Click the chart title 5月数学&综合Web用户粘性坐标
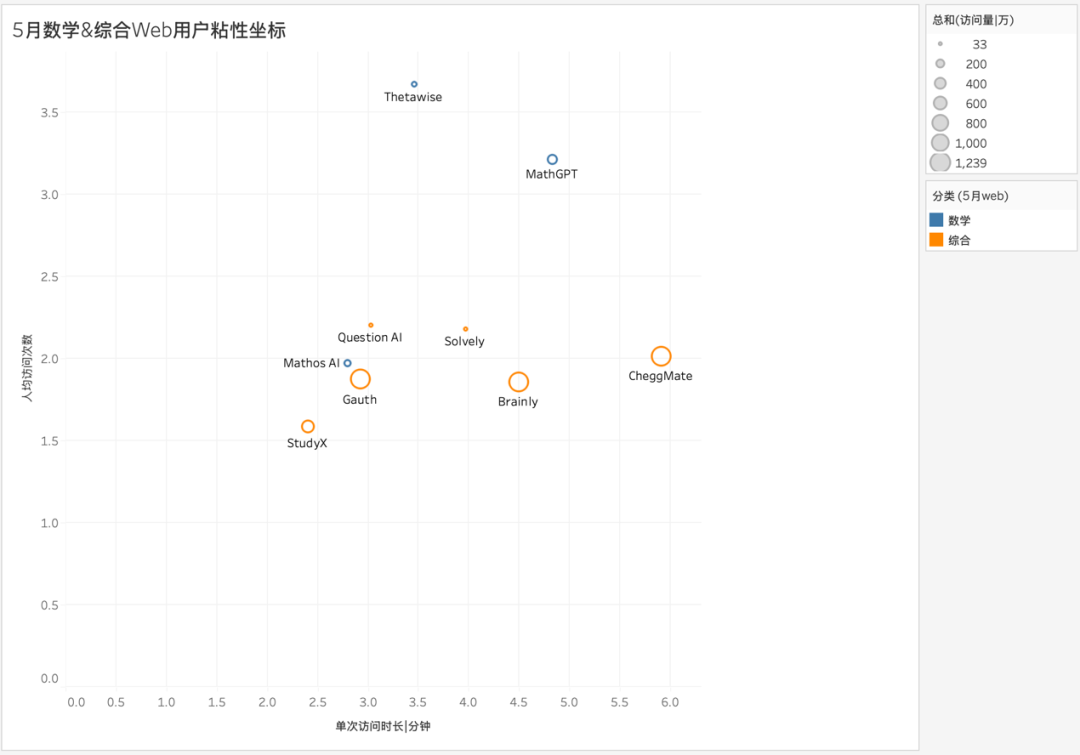1080x755 pixels. [x=149, y=30]
